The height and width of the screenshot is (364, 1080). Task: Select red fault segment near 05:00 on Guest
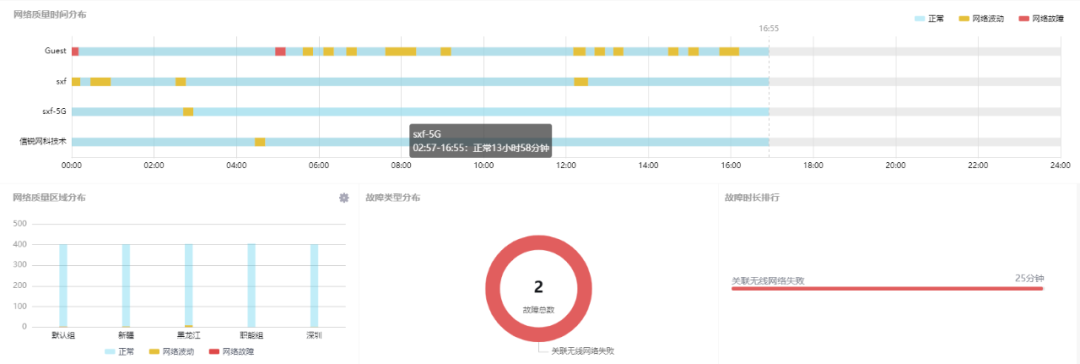coord(280,52)
